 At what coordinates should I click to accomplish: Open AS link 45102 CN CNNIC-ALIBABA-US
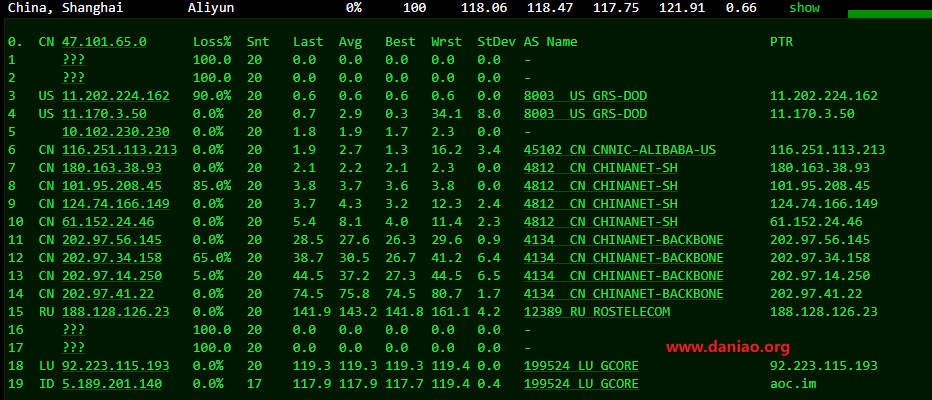pyautogui.click(x=620, y=150)
